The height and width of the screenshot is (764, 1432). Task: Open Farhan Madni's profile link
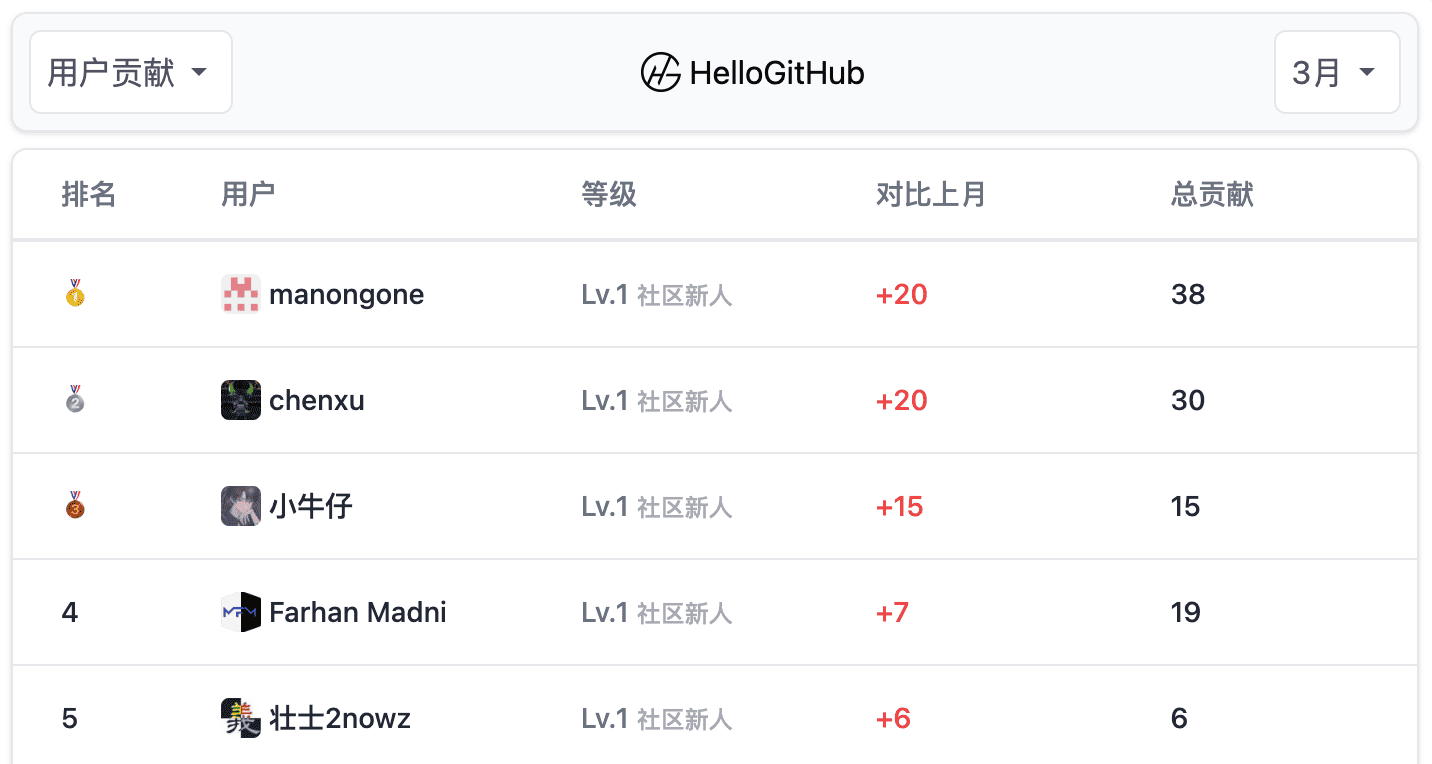pyautogui.click(x=357, y=613)
